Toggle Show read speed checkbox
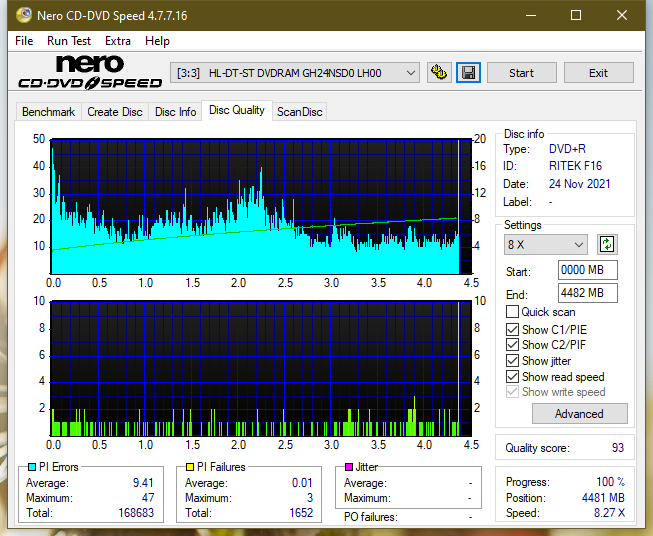This screenshot has height=536, width=653. [x=512, y=376]
